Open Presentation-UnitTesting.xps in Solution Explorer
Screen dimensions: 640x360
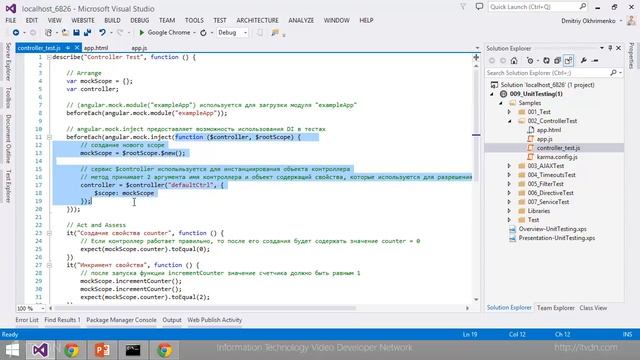coord(557,238)
